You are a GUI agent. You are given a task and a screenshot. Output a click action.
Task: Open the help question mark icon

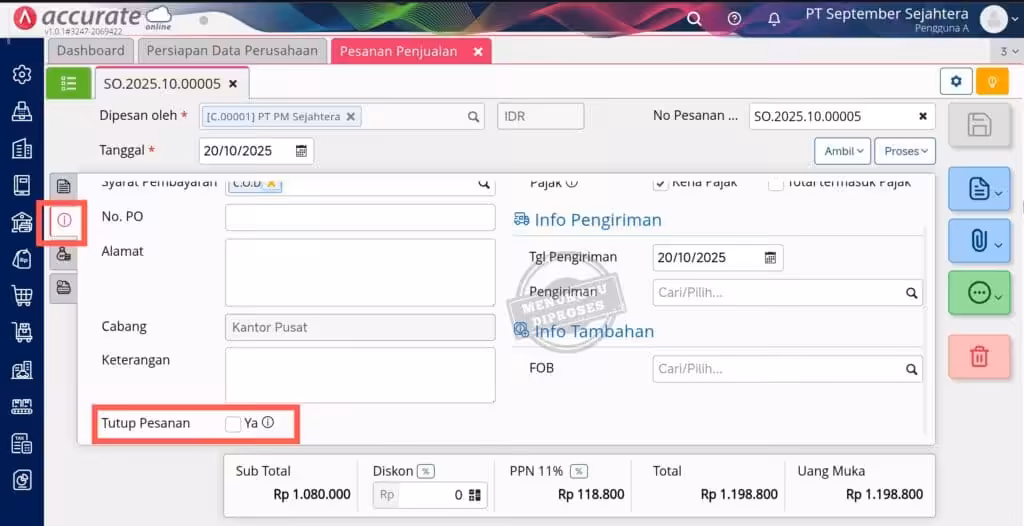(734, 19)
